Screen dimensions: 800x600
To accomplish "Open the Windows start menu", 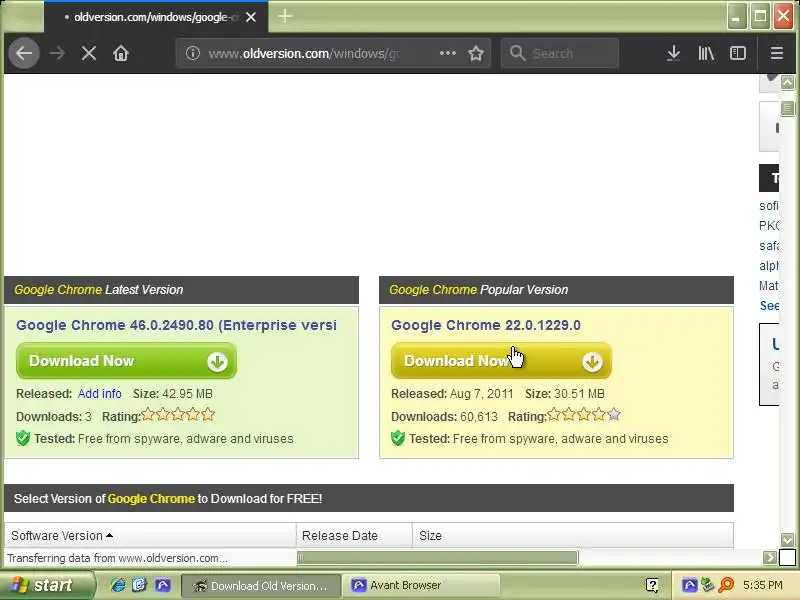I will pos(46,585).
